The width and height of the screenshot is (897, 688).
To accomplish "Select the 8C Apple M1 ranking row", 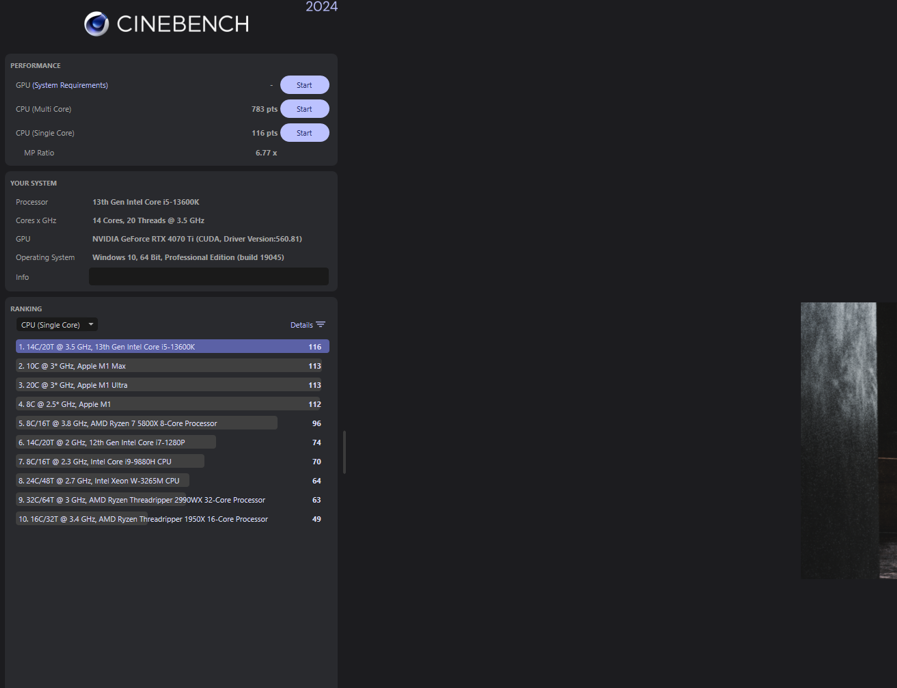I will click(172, 404).
